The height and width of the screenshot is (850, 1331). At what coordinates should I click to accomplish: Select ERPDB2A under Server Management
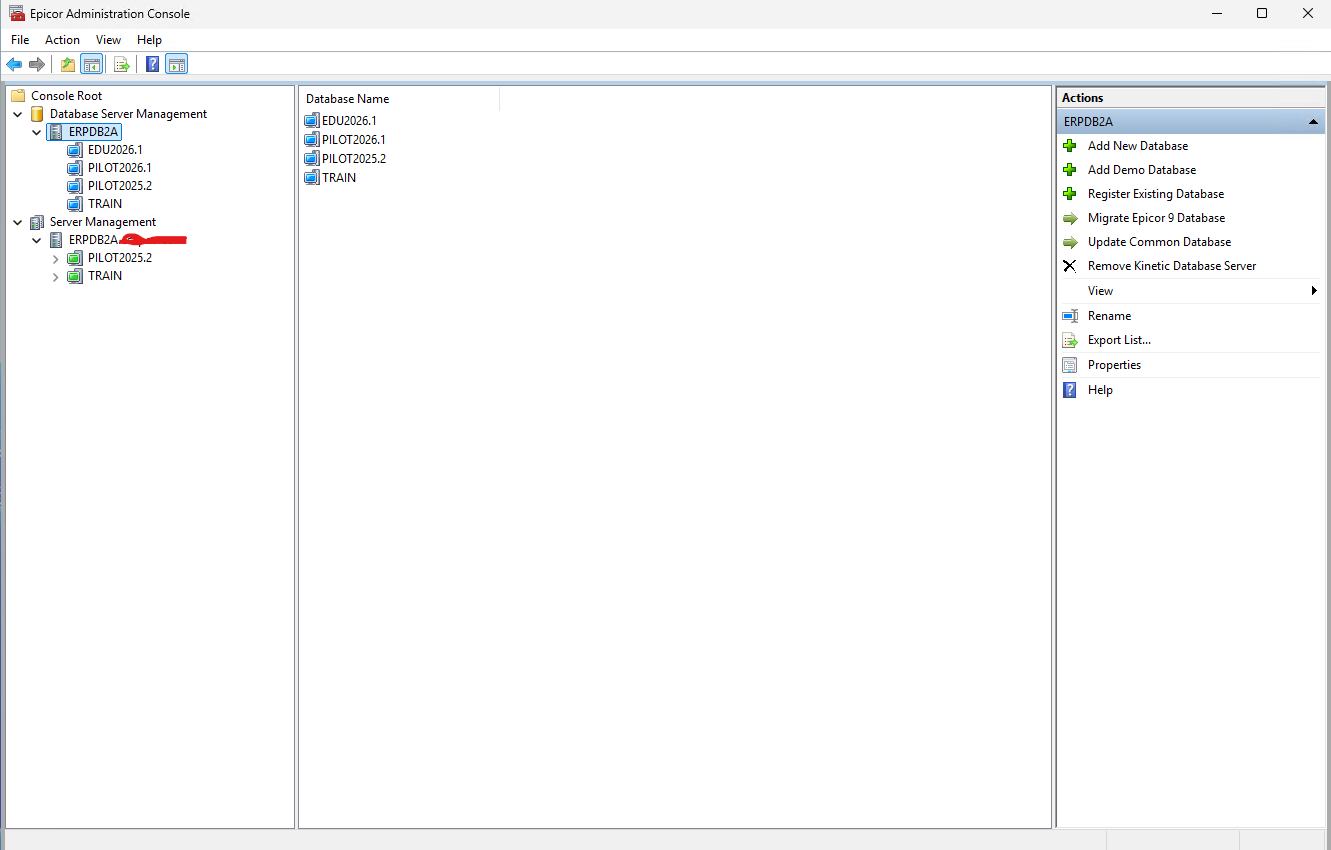[93, 240]
